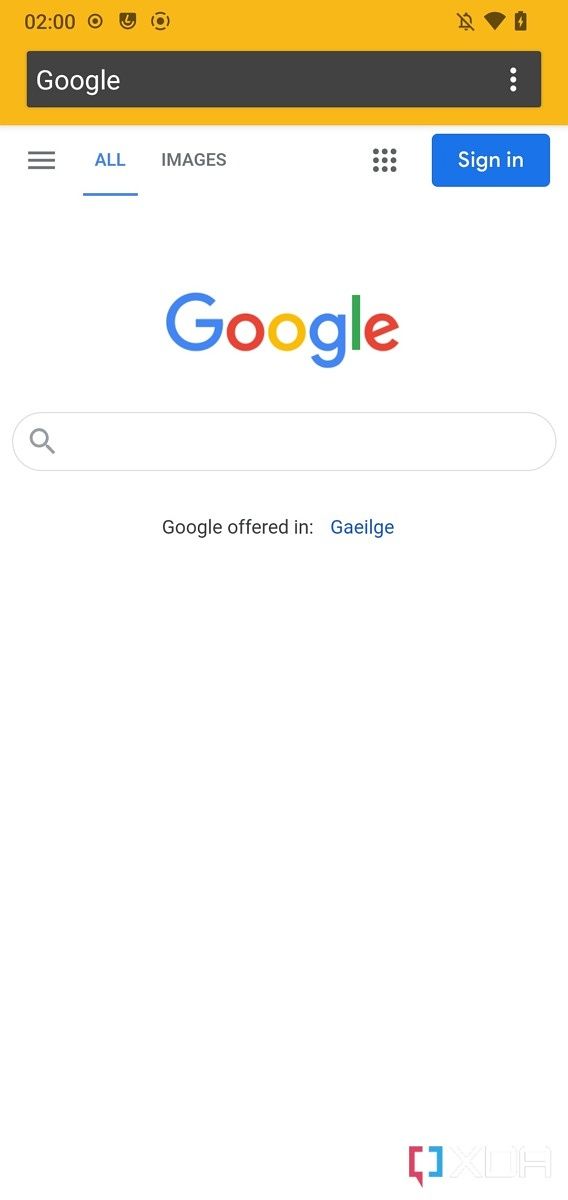Tap the battery charging status icon

coord(521,21)
